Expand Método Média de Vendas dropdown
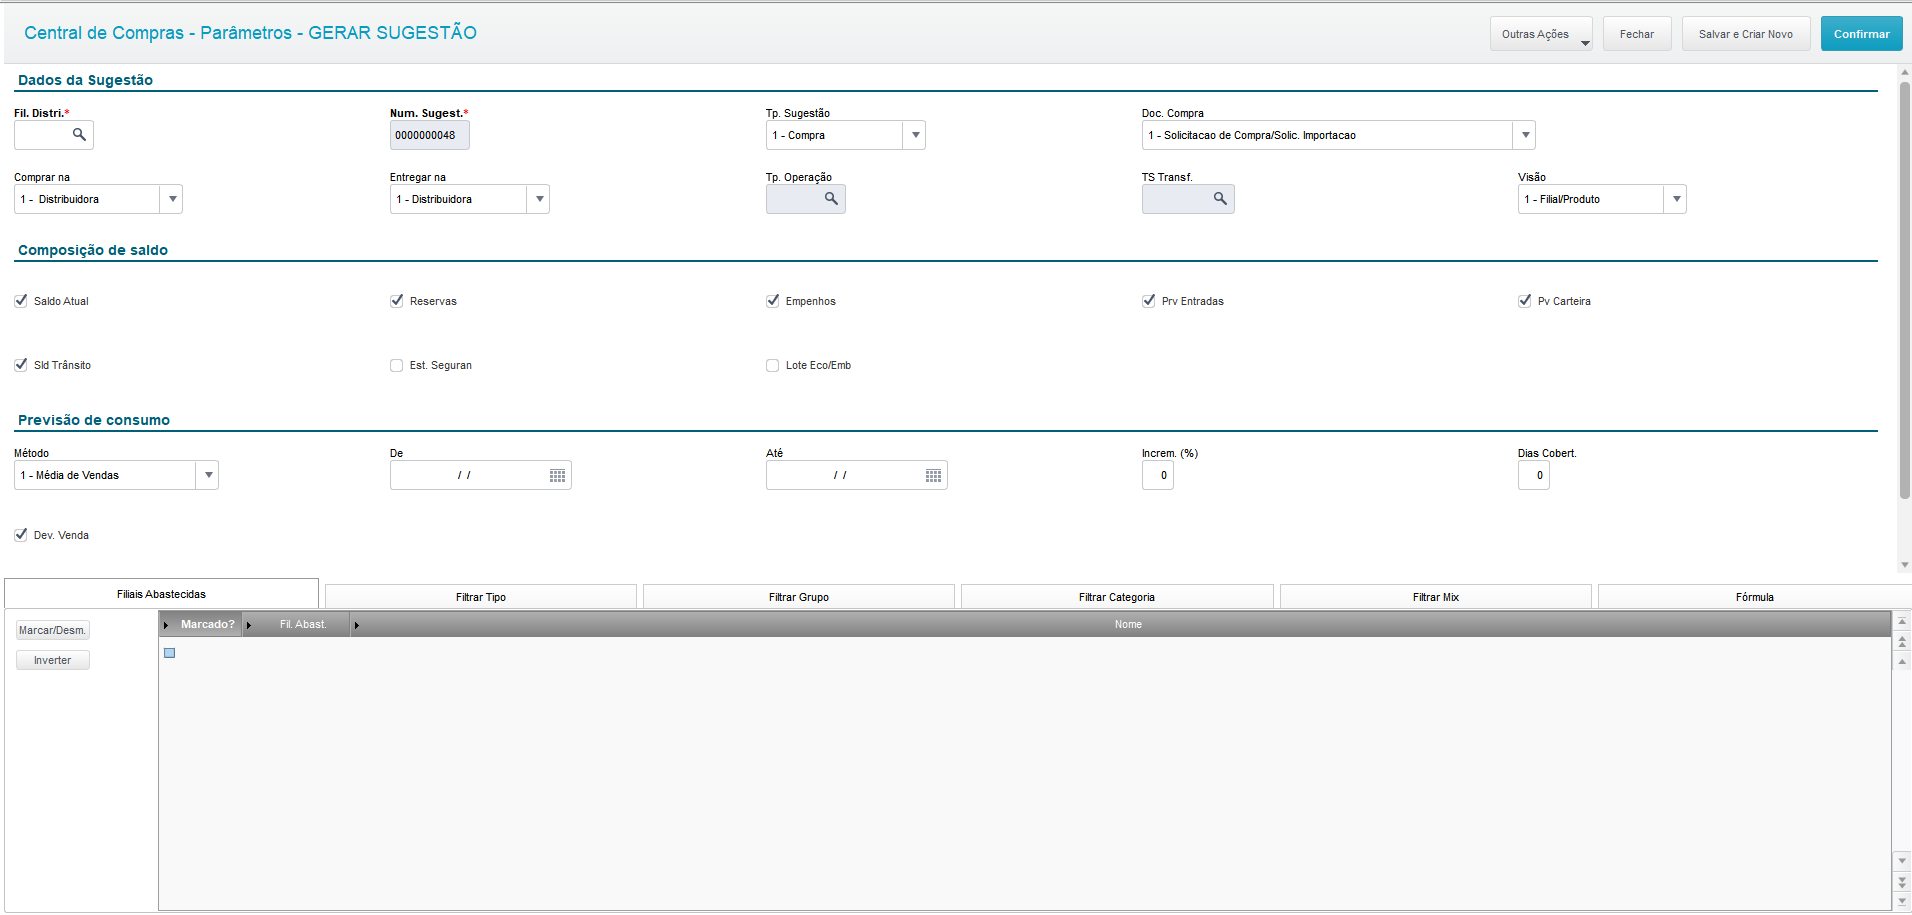 point(207,475)
